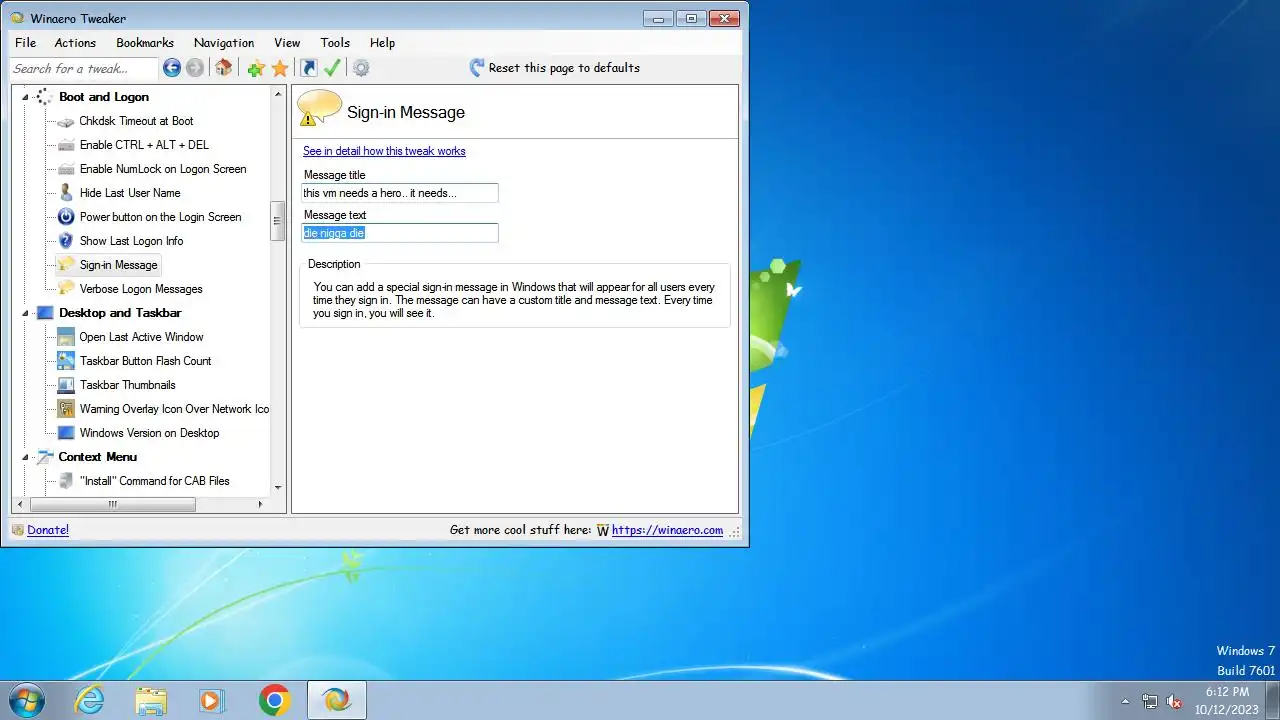Open the Windows Start button
1280x720 pixels.
25,700
